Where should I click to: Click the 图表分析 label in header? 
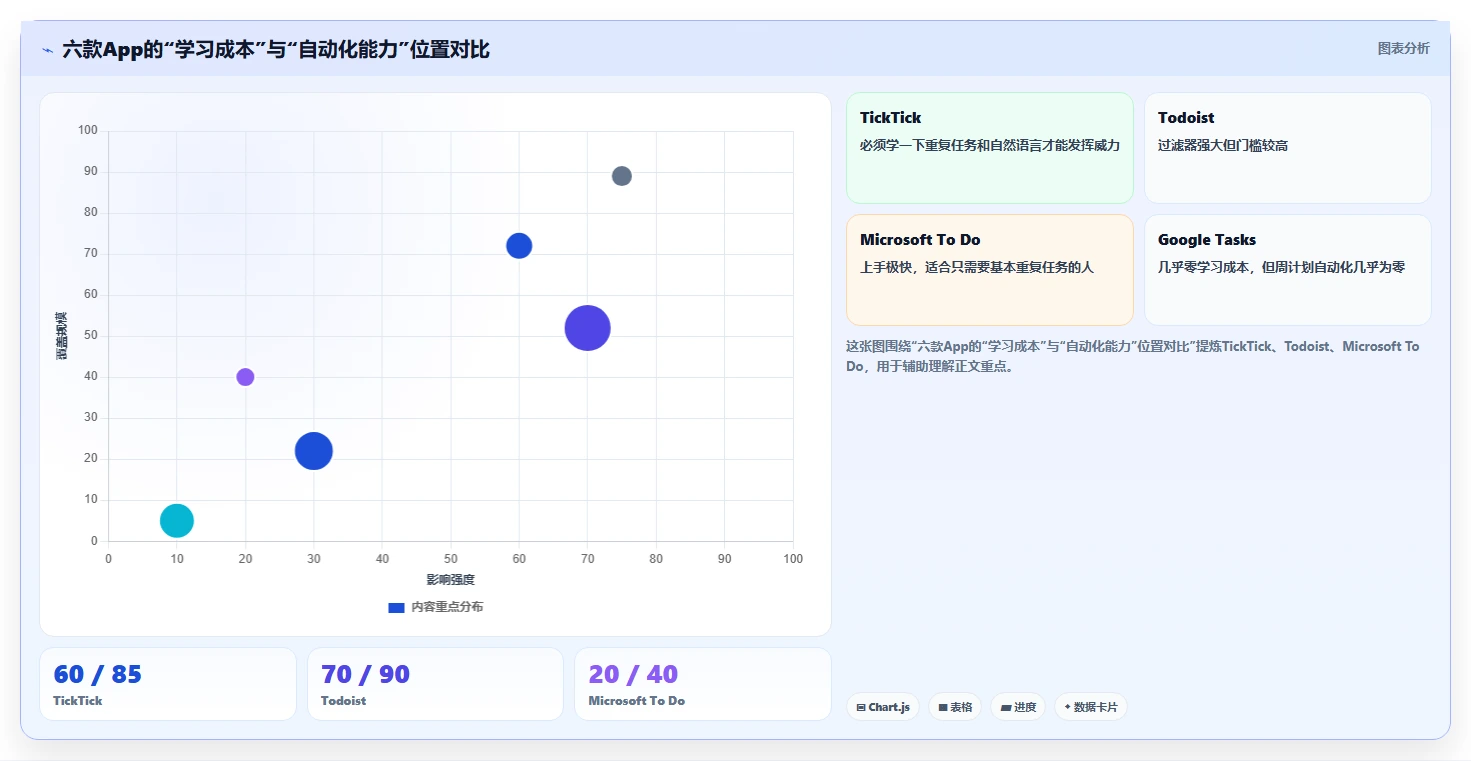[1403, 49]
